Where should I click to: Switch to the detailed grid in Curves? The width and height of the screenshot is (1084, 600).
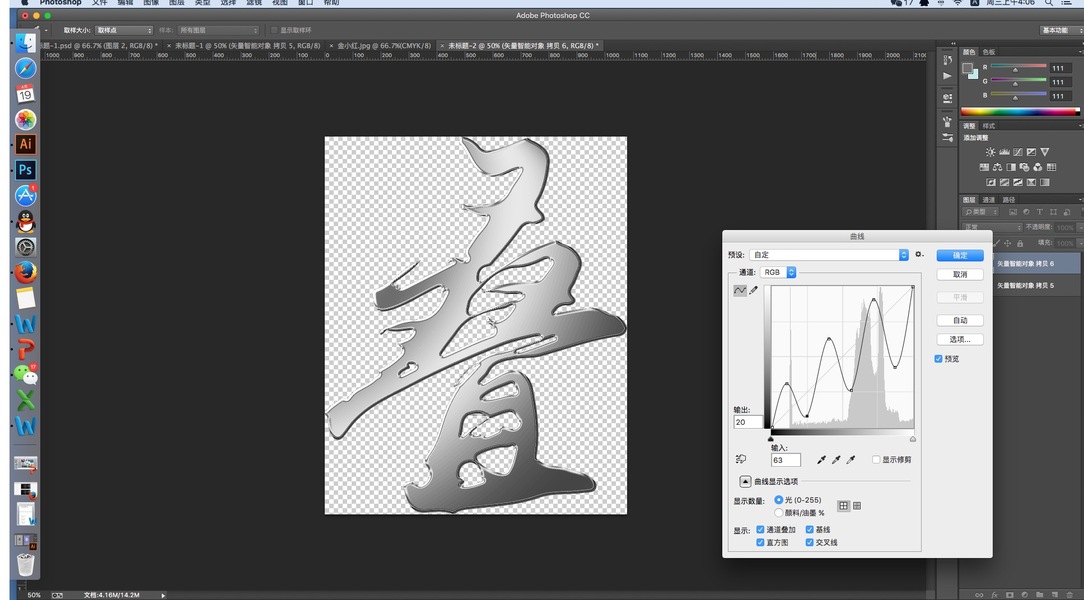[x=857, y=506]
